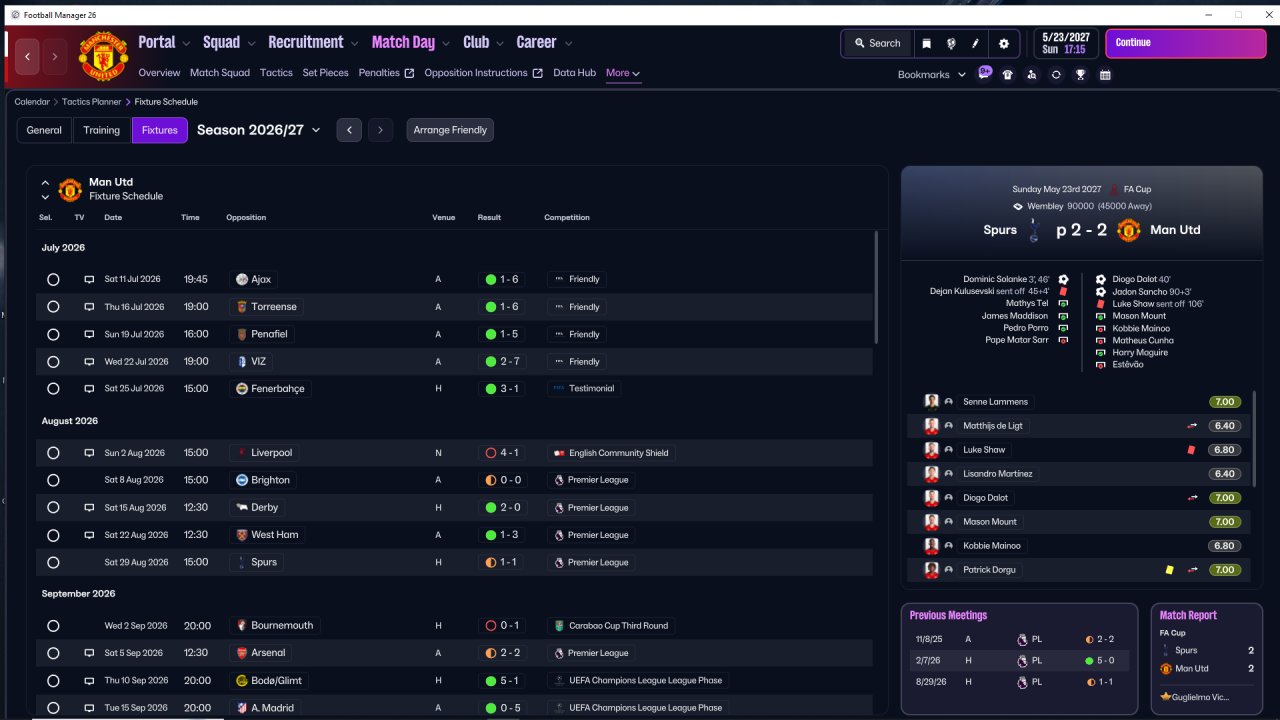Open the bookmark icon in the top toolbar
This screenshot has height=720, width=1280.
(x=927, y=43)
